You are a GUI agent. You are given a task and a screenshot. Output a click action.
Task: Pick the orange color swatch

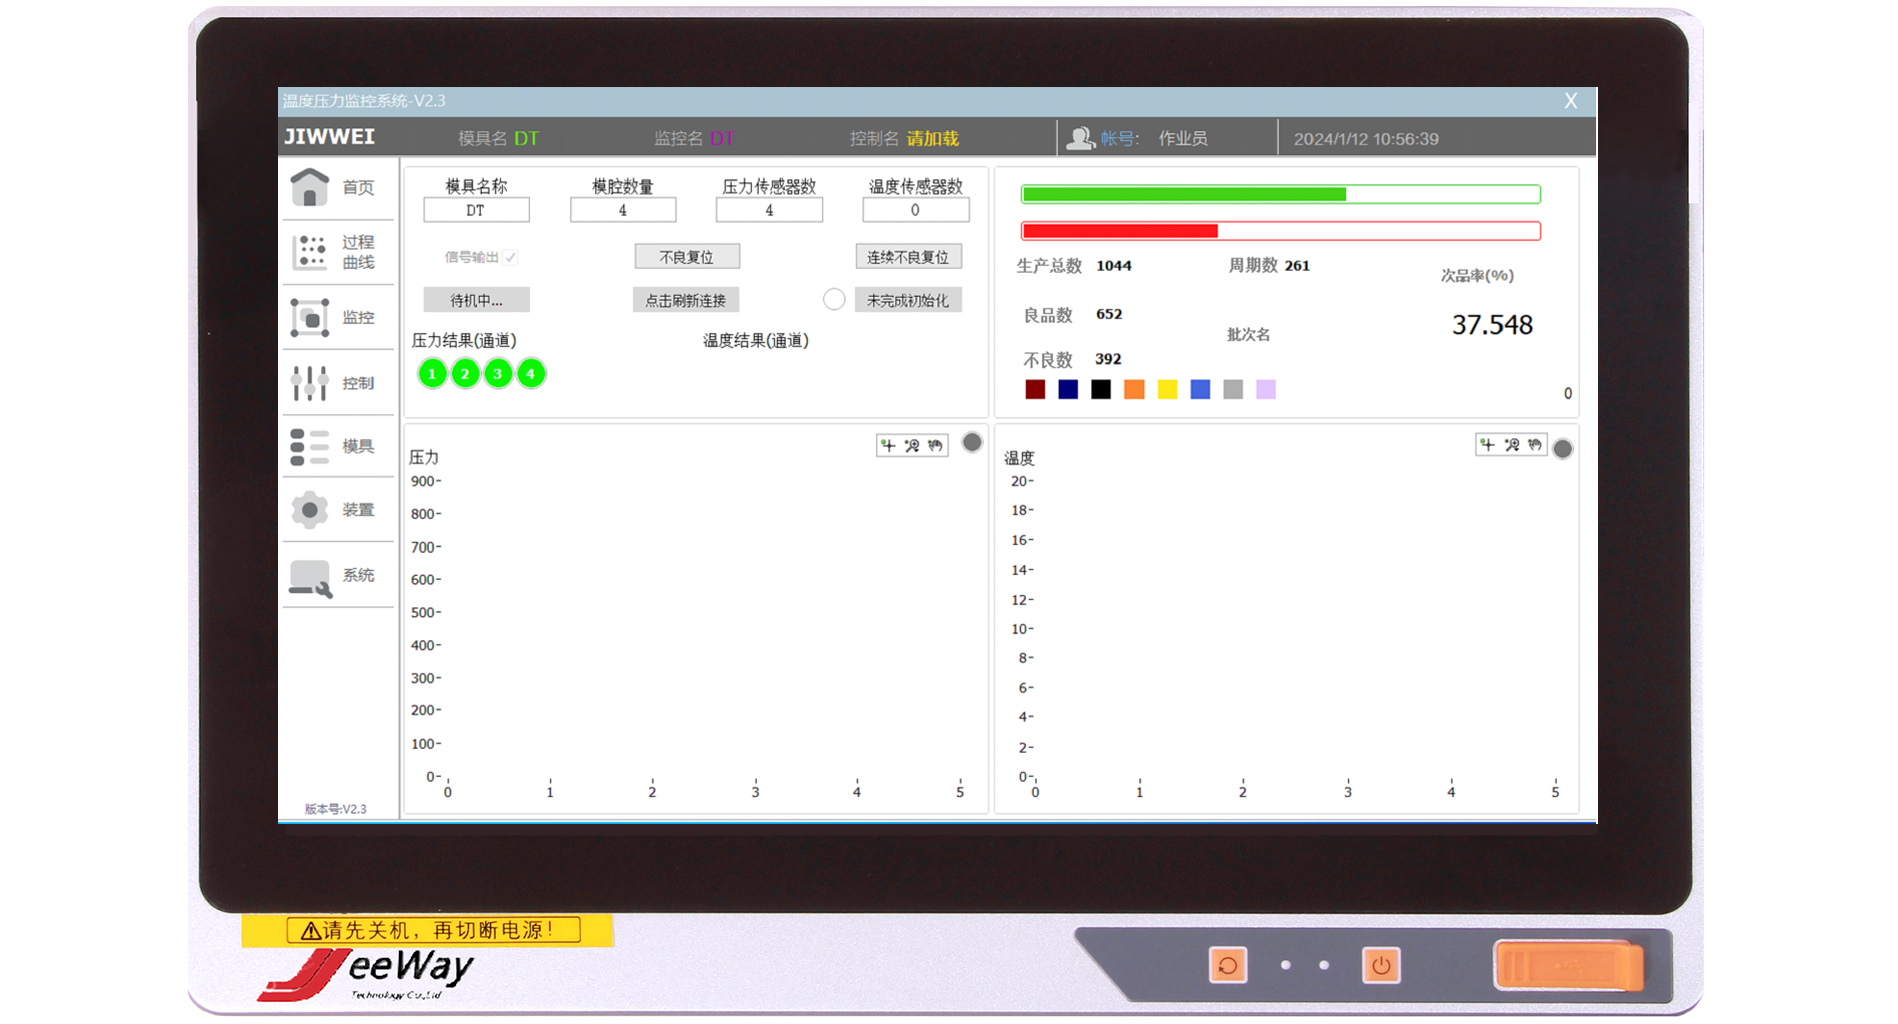(x=1134, y=390)
